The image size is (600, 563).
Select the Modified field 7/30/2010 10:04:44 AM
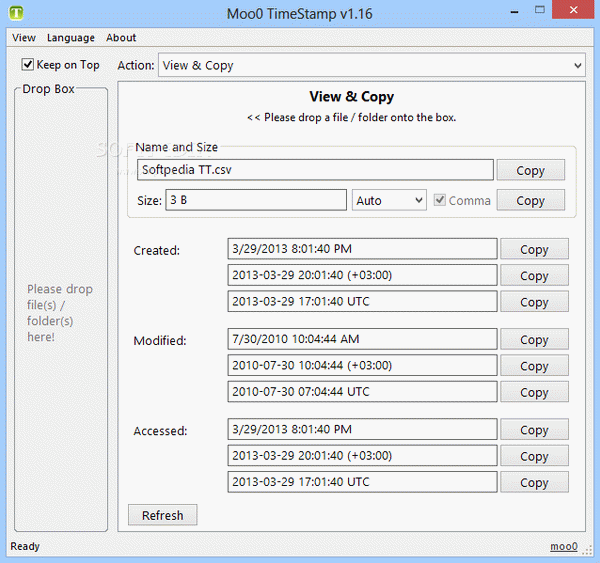[x=362, y=339]
